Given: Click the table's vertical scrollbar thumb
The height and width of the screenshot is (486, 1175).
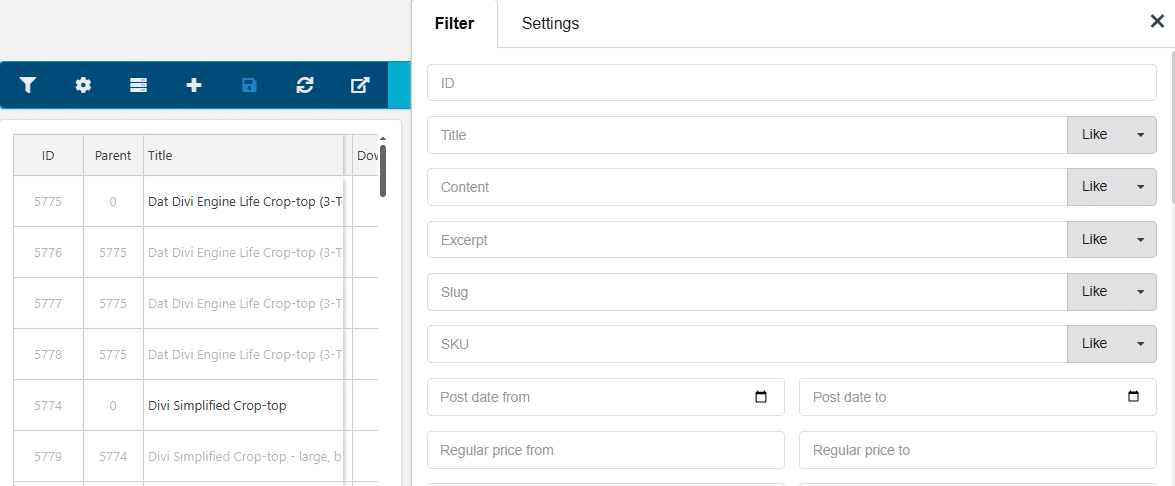Looking at the screenshot, I should (383, 171).
